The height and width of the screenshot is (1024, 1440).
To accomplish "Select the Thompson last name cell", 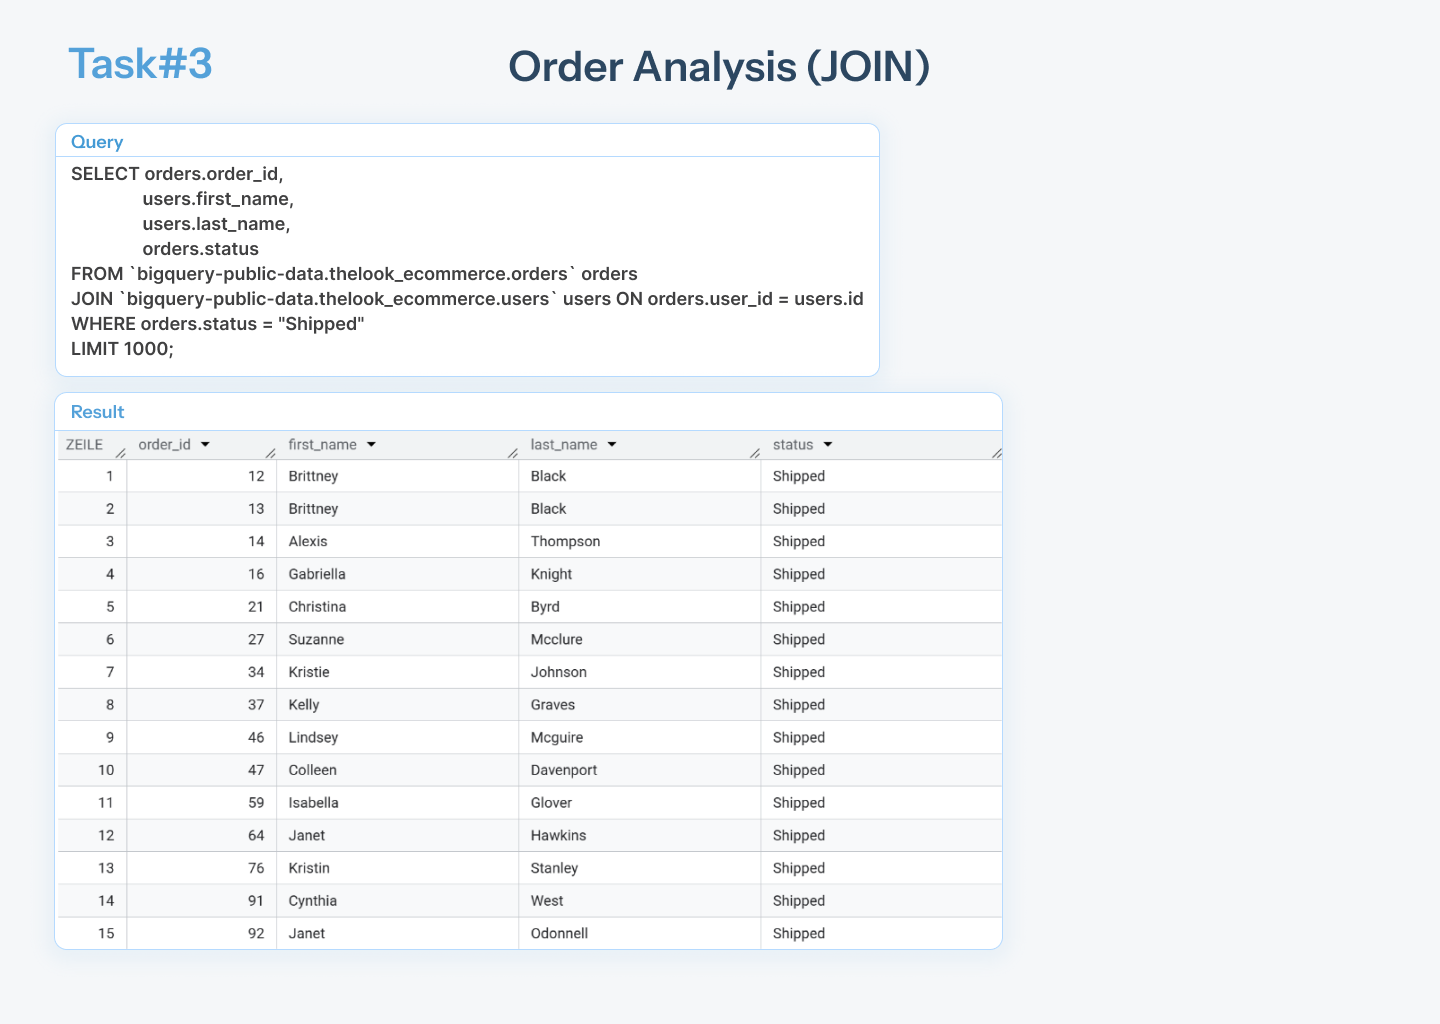I will coord(640,542).
